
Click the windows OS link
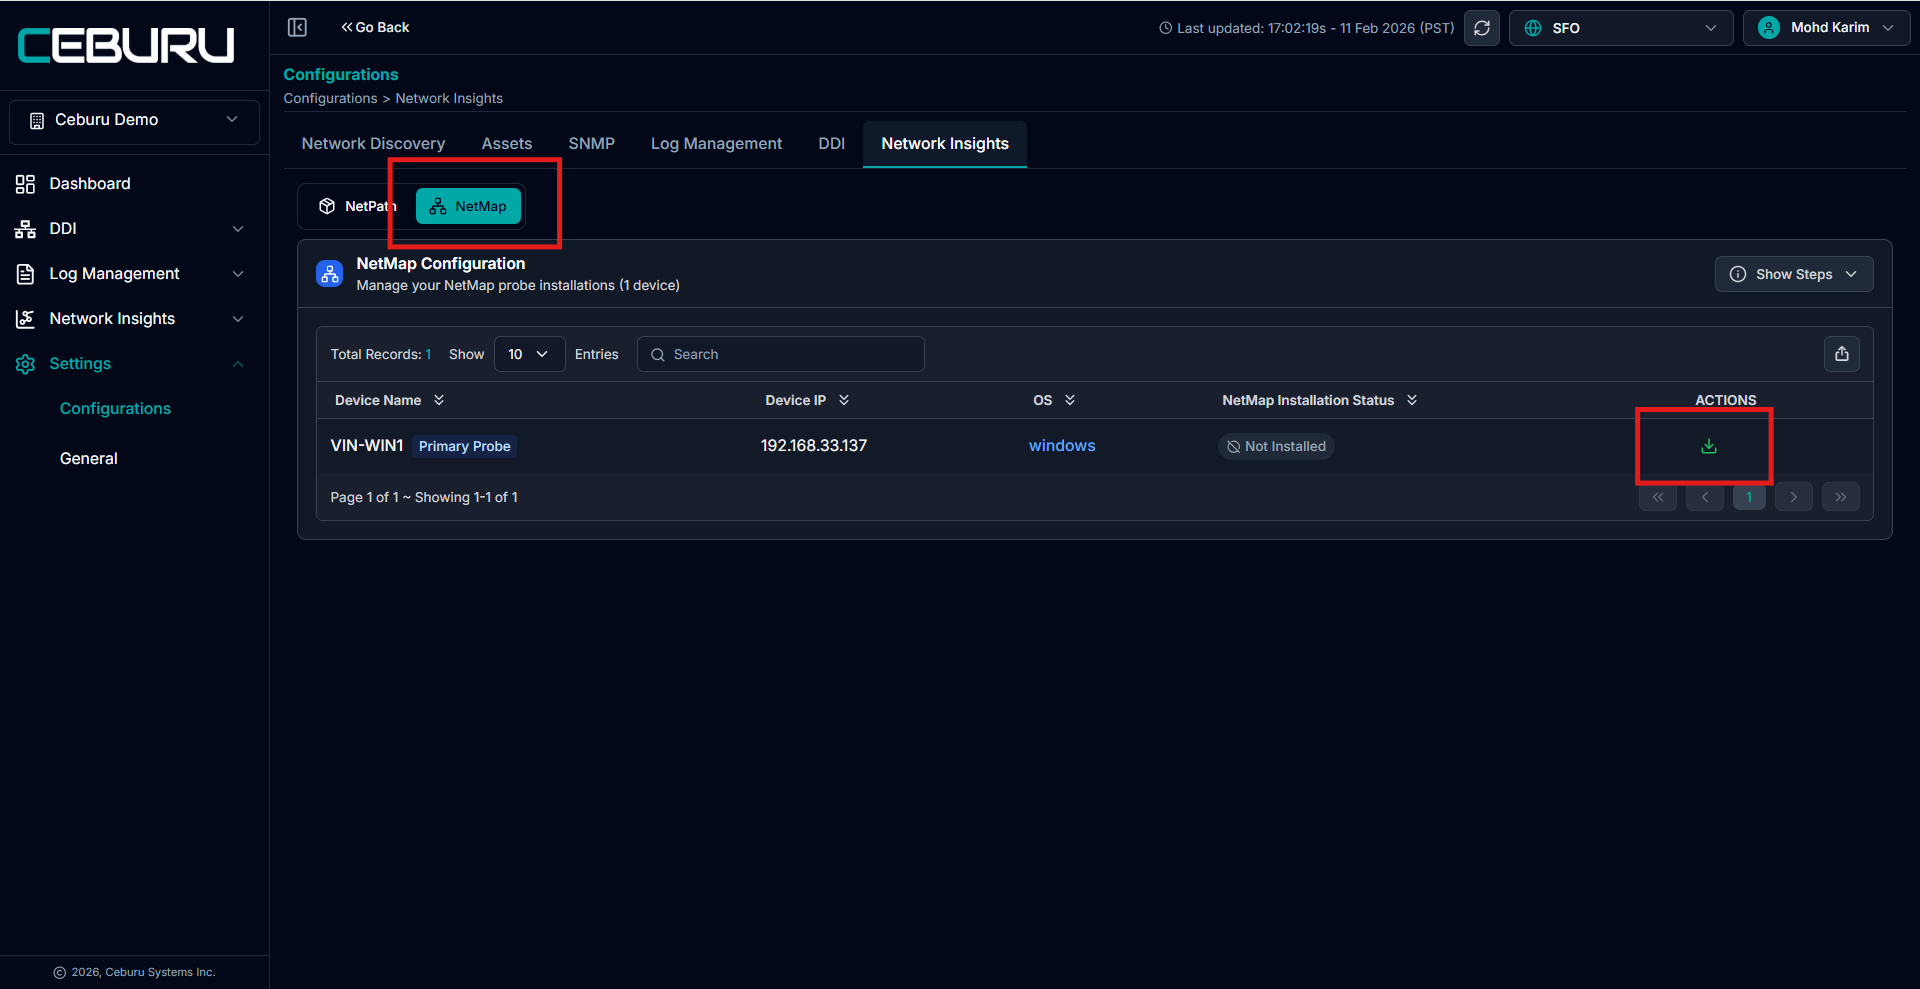[1062, 446]
